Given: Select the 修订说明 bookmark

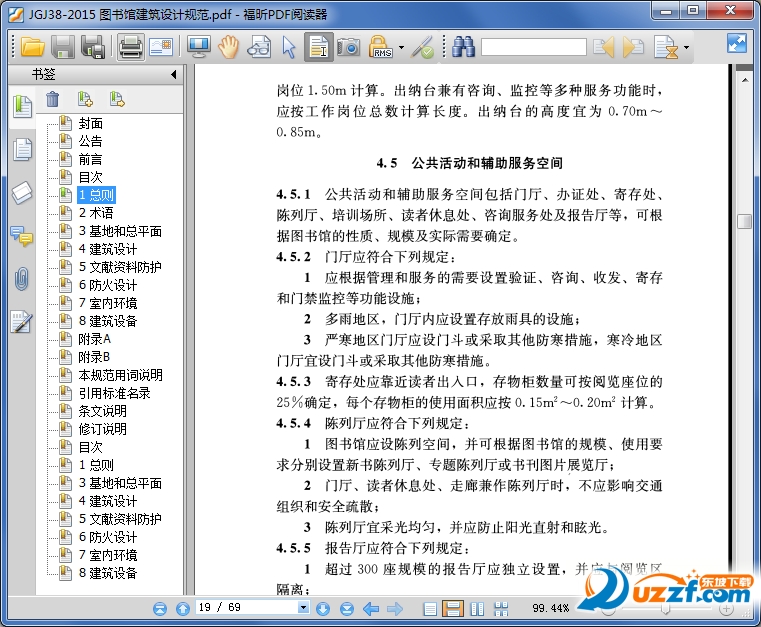Looking at the screenshot, I should pos(102,429).
